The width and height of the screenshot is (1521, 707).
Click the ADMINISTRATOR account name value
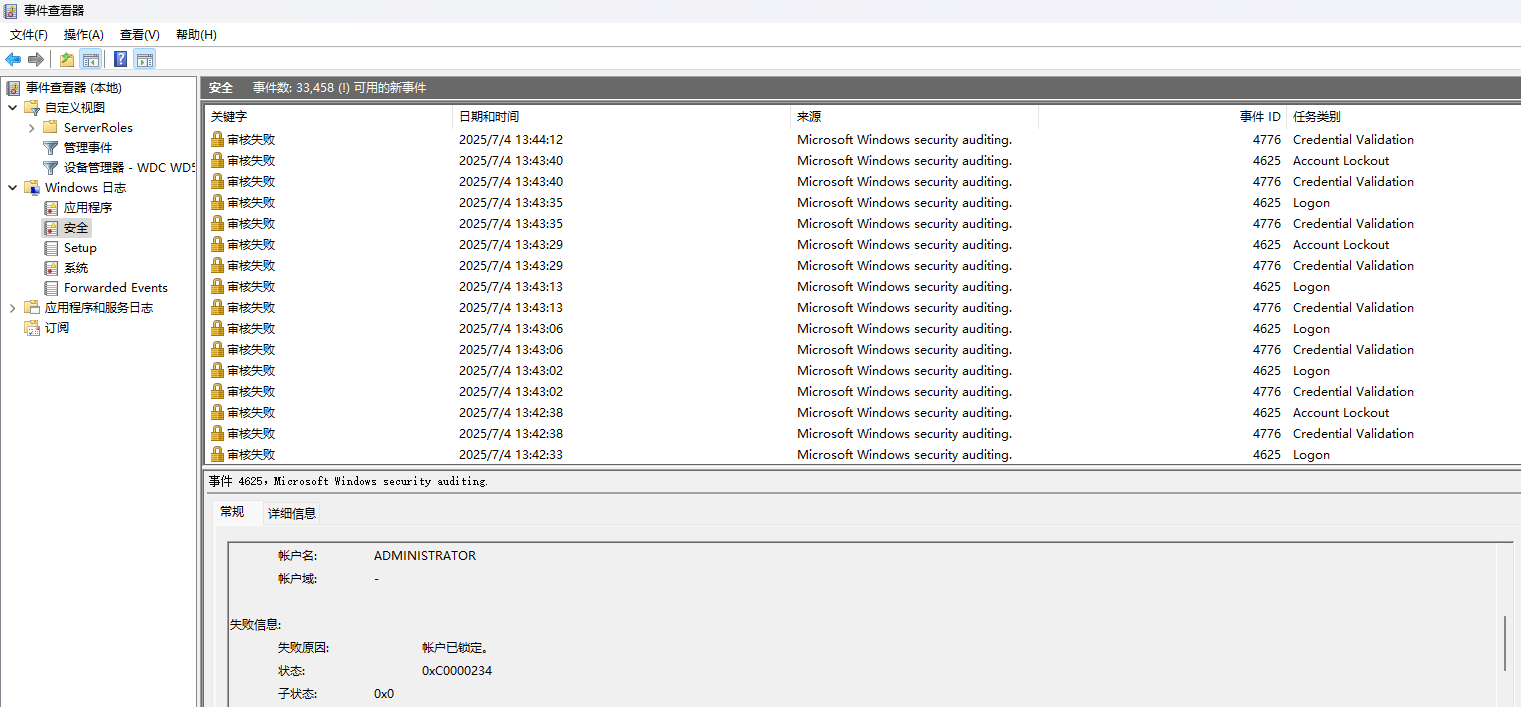tap(425, 556)
